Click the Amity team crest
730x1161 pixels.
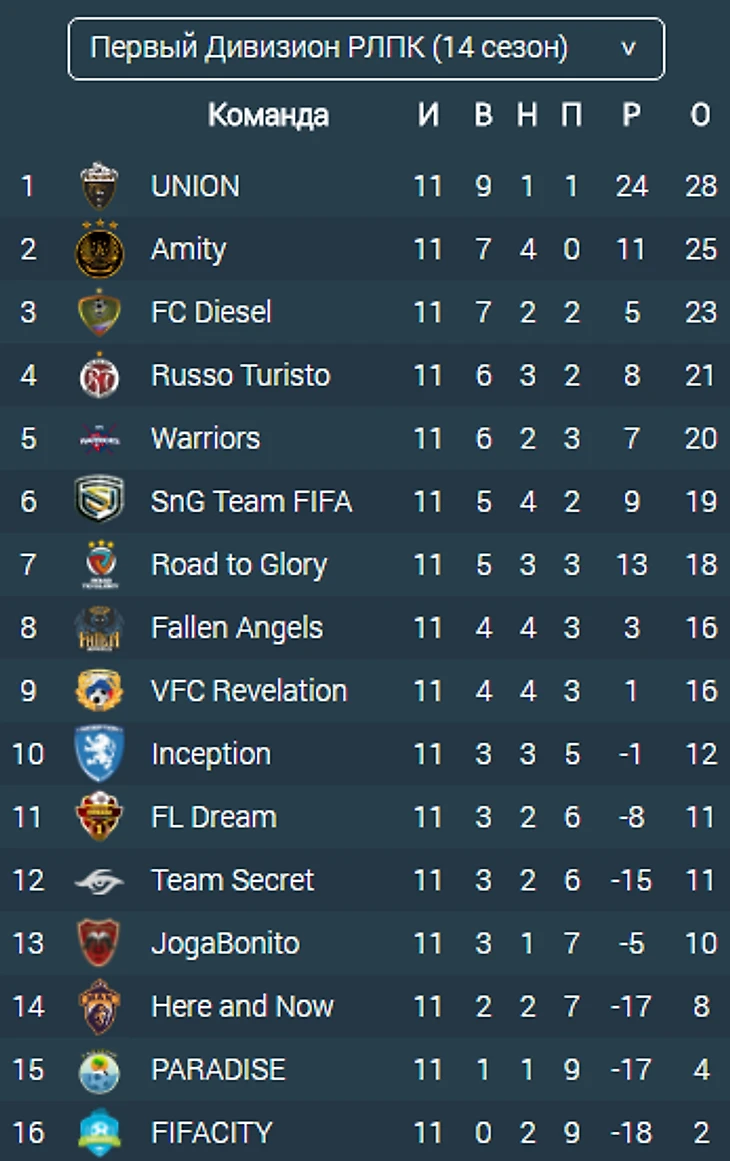(x=99, y=249)
